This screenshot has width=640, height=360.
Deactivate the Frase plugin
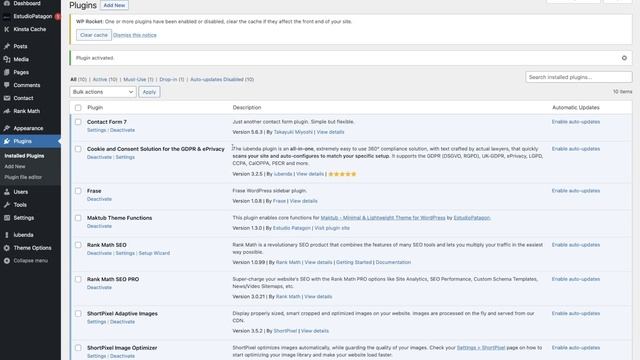[x=99, y=199]
